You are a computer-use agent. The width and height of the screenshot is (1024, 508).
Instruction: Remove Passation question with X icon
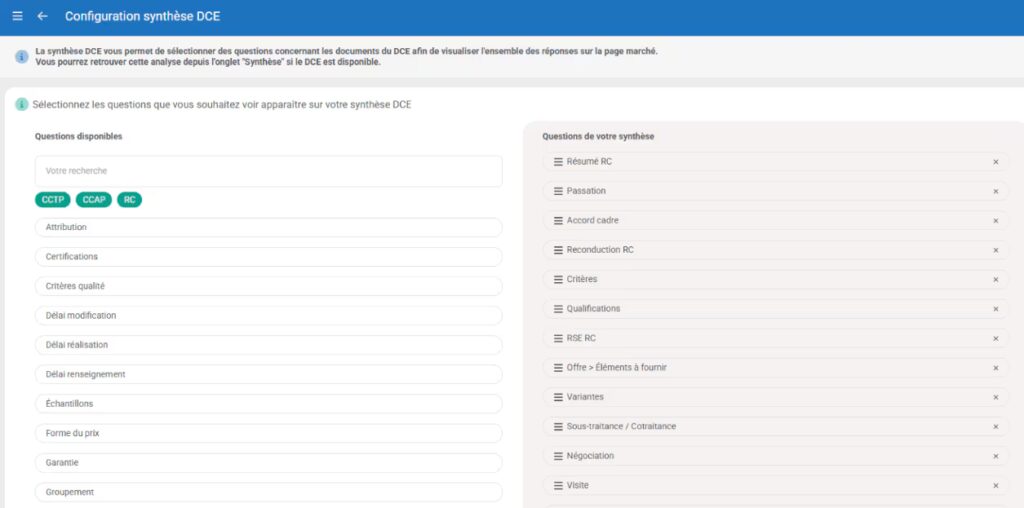pos(995,191)
